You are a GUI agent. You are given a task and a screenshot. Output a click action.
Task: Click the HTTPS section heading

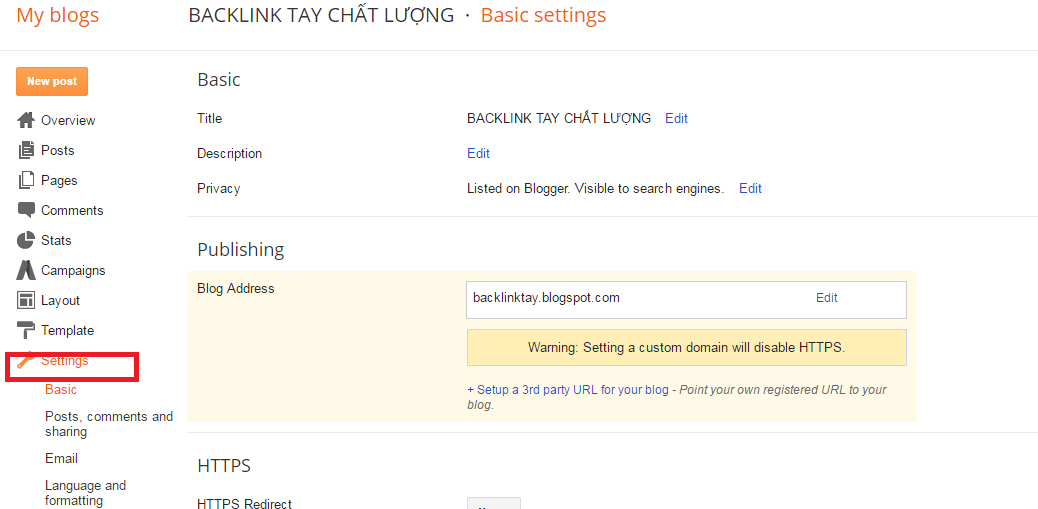tap(224, 466)
